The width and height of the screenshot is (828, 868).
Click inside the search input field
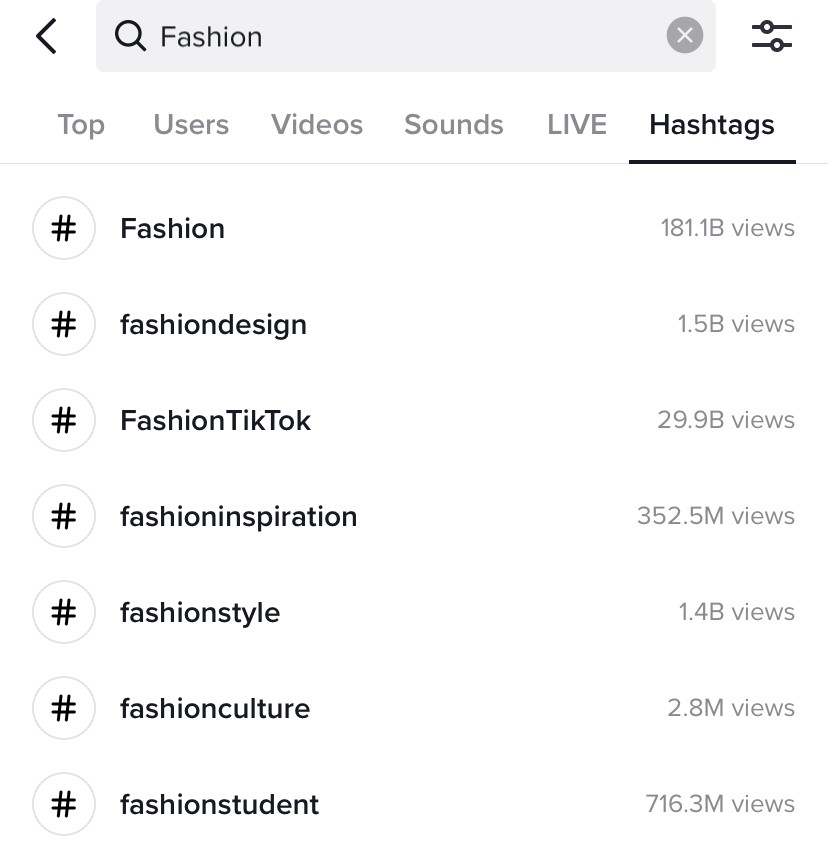point(400,35)
